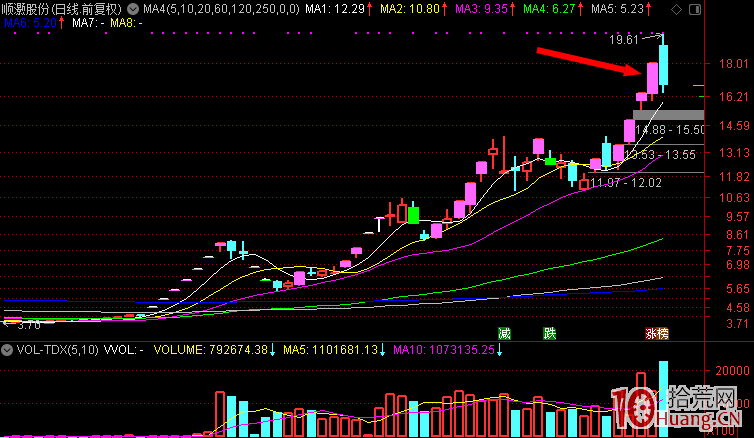Viewport: 754px width, 438px height.
Task: Select the MA7: - label
Action: pos(88,23)
